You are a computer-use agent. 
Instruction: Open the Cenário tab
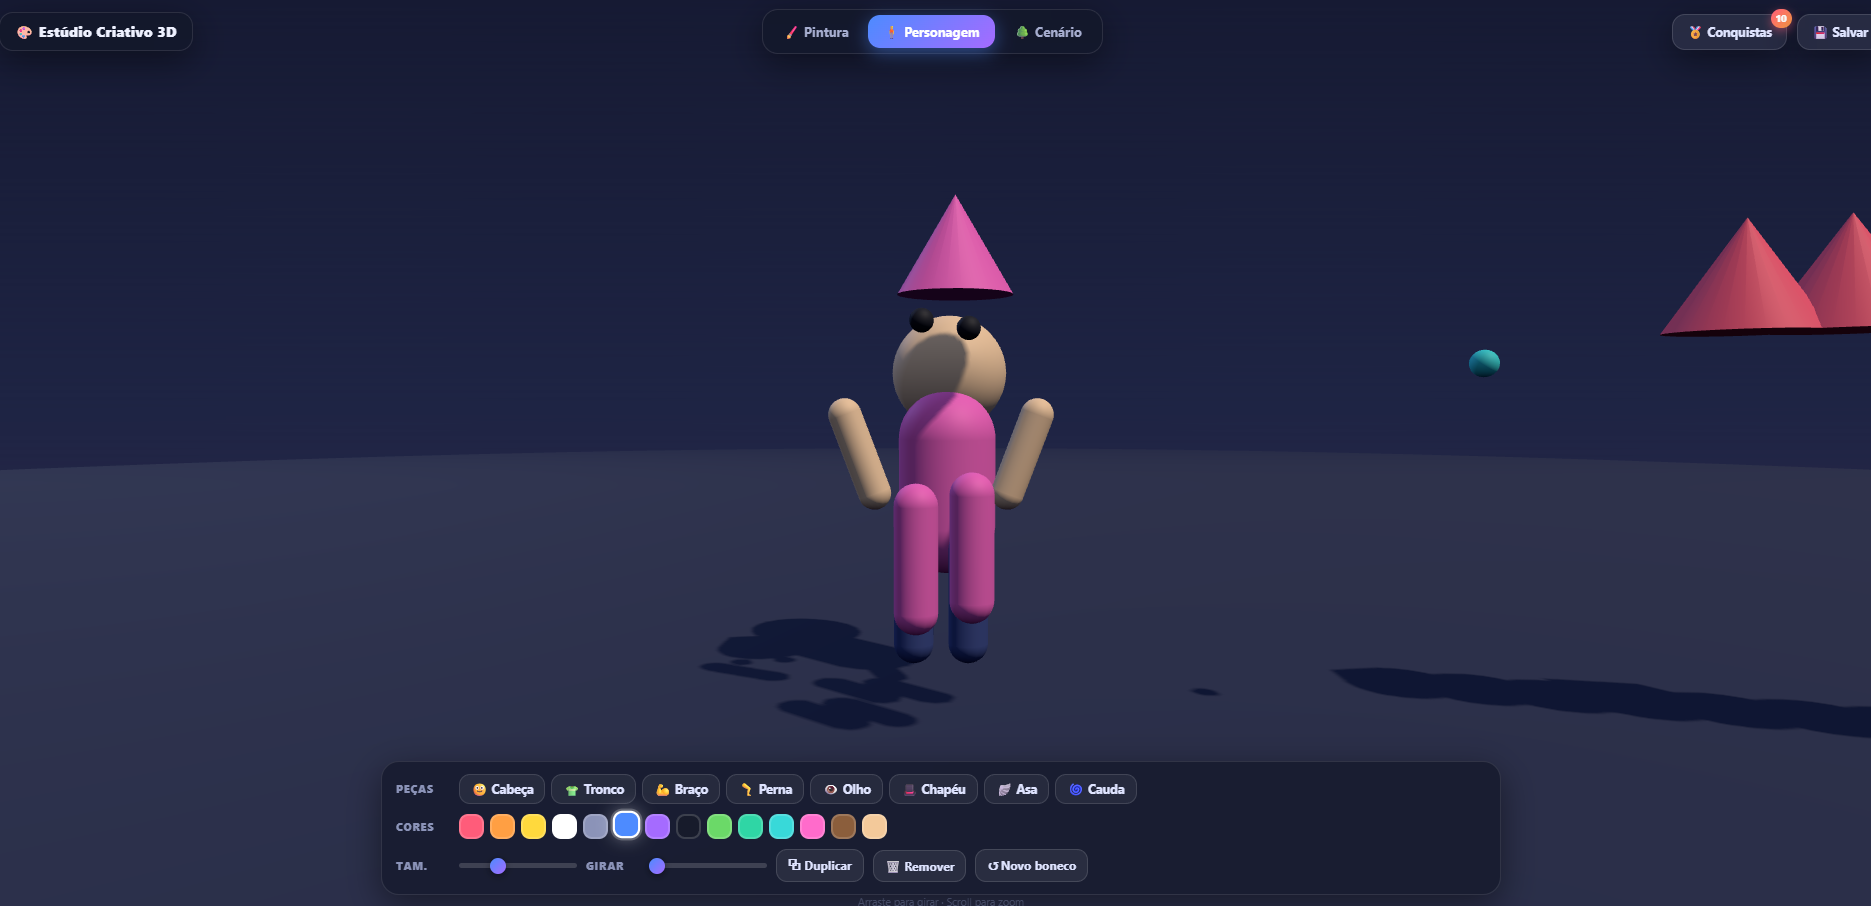1048,32
